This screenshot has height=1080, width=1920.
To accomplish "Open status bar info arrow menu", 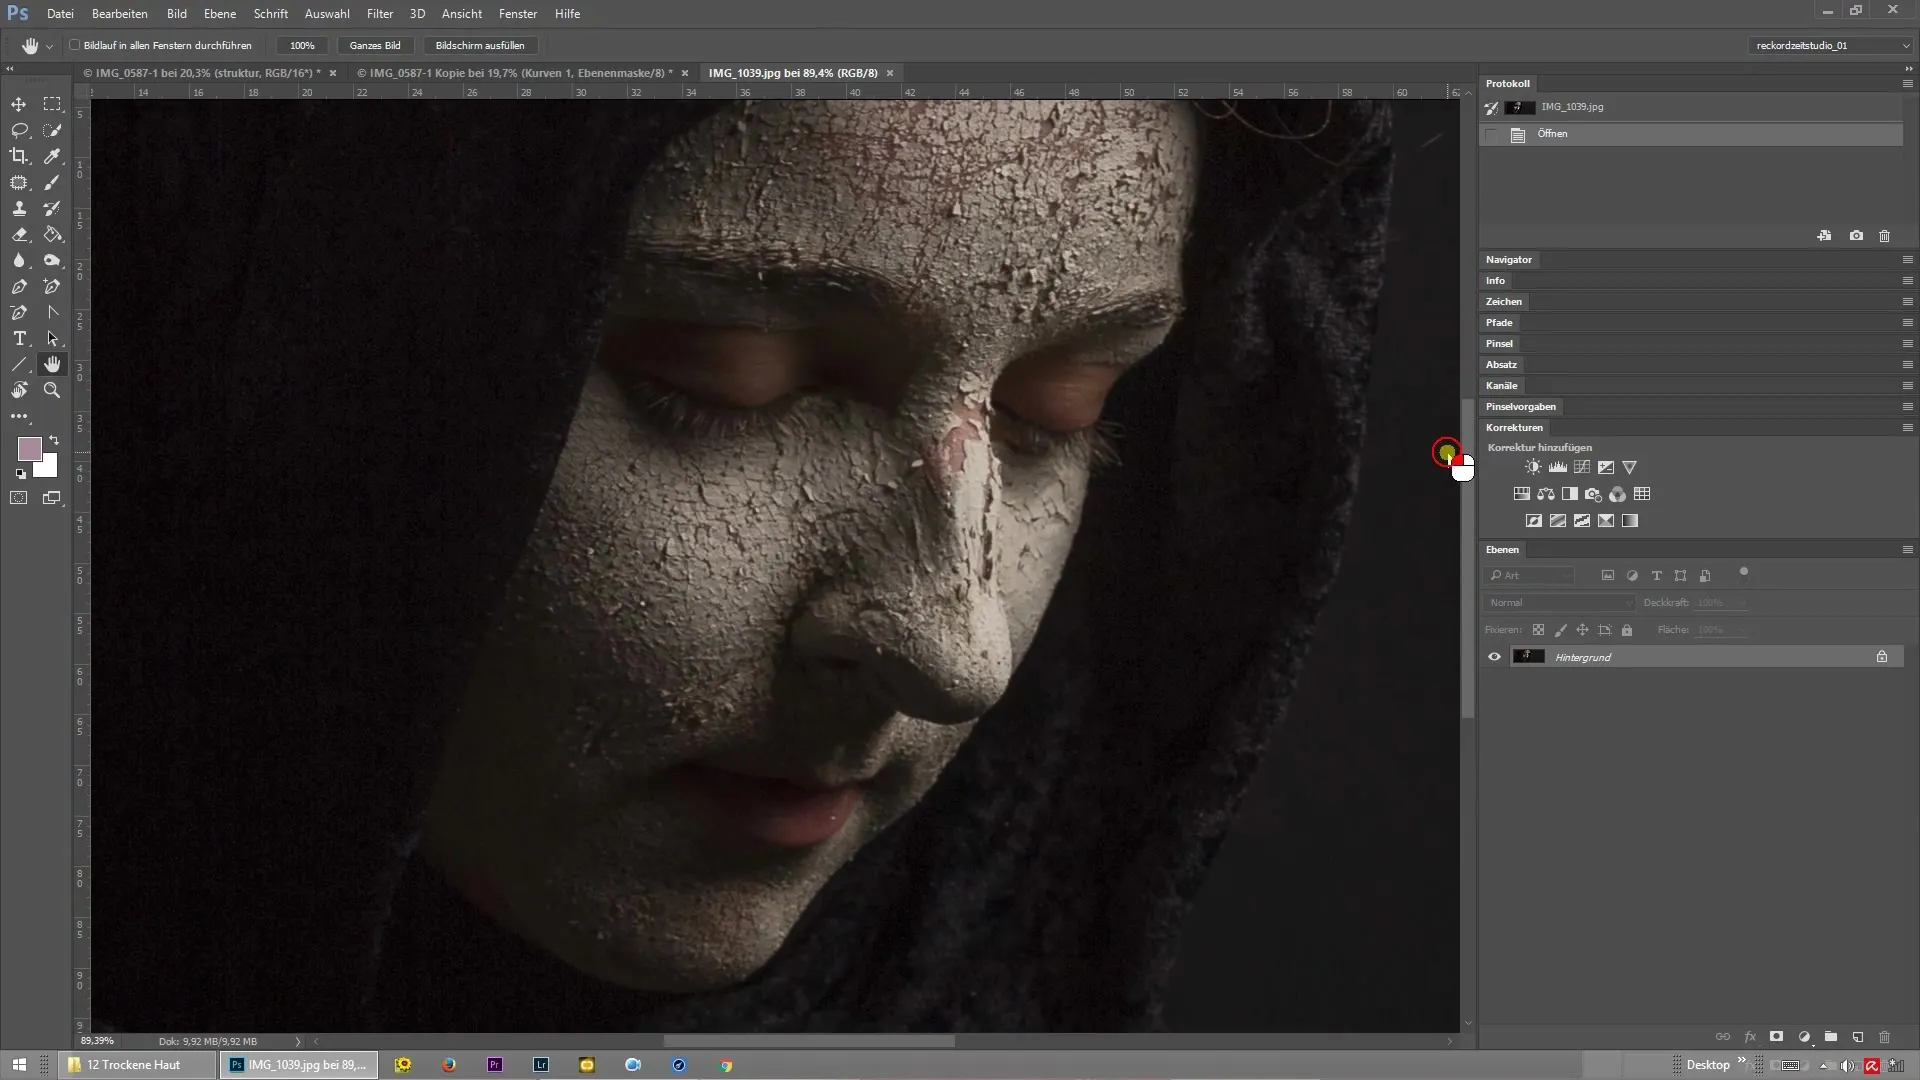I will (x=297, y=1041).
